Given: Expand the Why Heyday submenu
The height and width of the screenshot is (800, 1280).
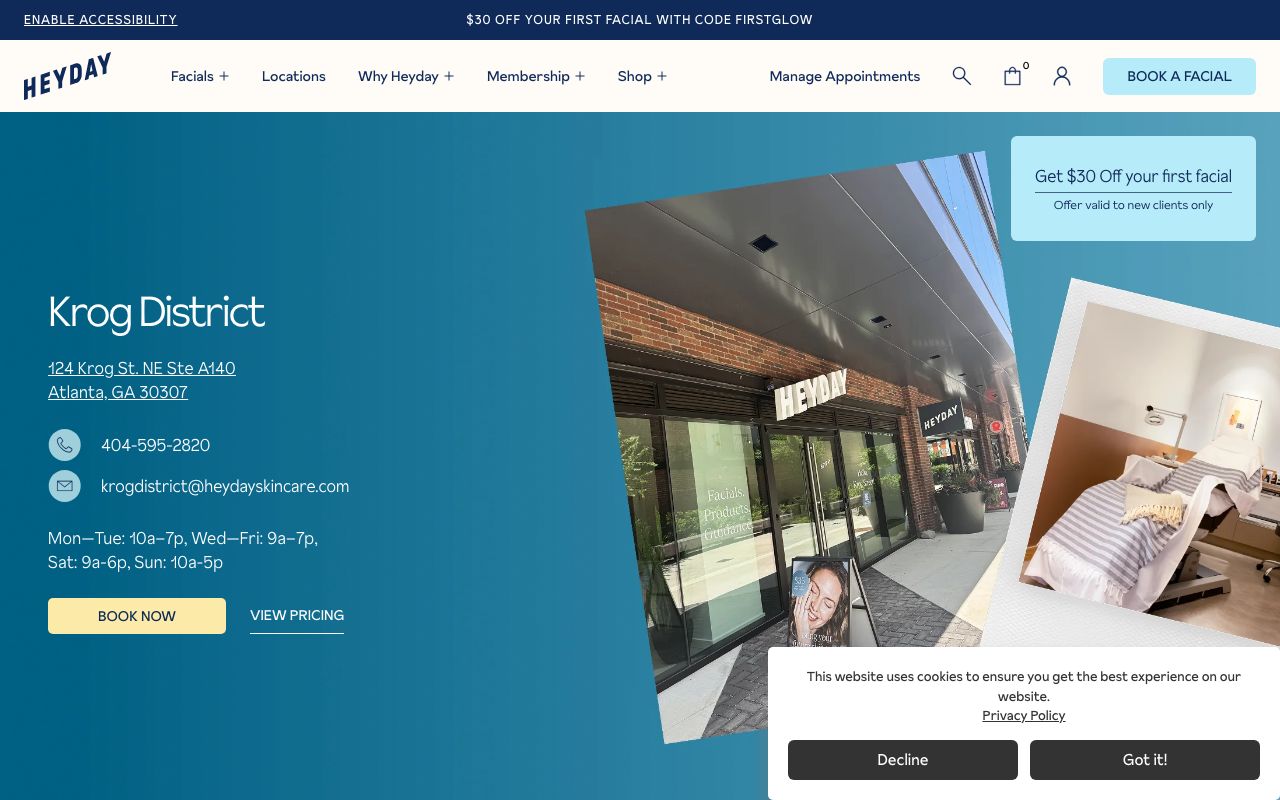Looking at the screenshot, I should coord(449,76).
